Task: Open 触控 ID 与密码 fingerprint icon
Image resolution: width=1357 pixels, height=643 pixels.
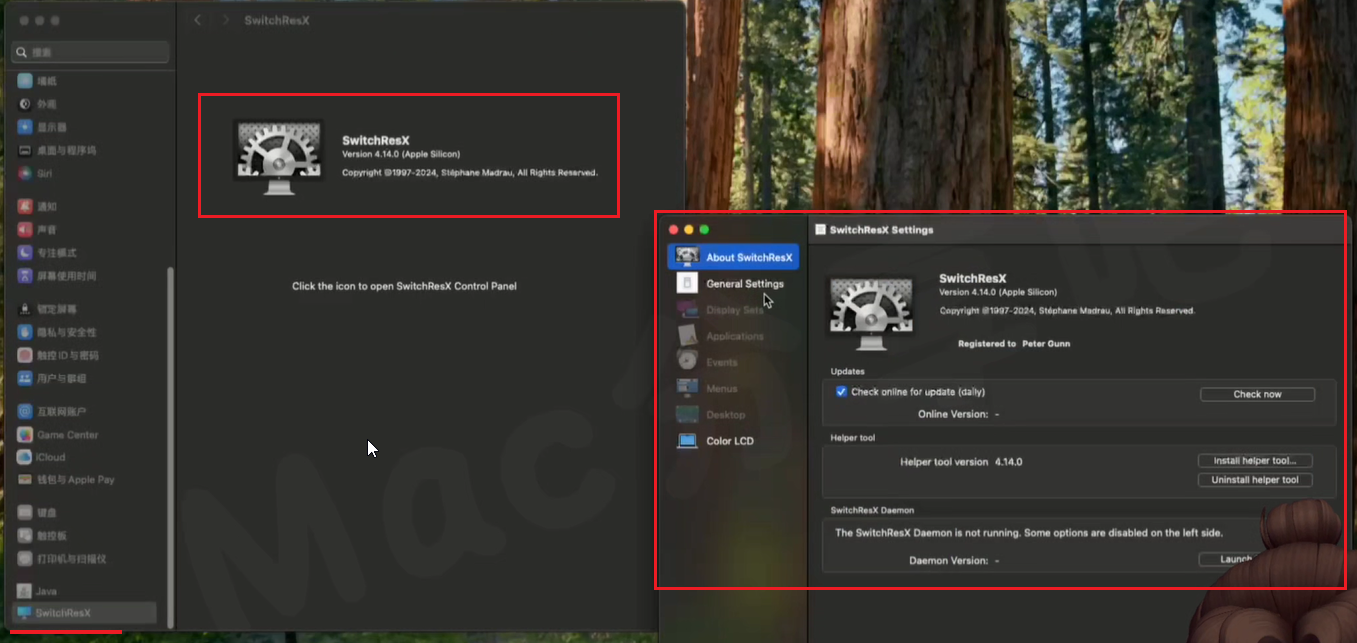Action: coord(25,355)
